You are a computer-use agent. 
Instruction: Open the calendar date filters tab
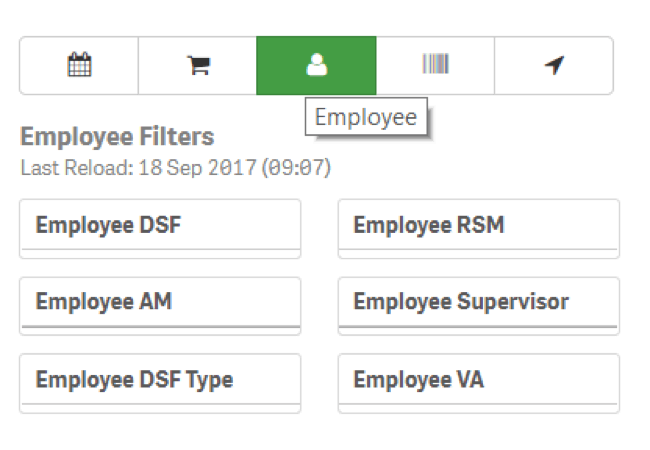(x=79, y=65)
